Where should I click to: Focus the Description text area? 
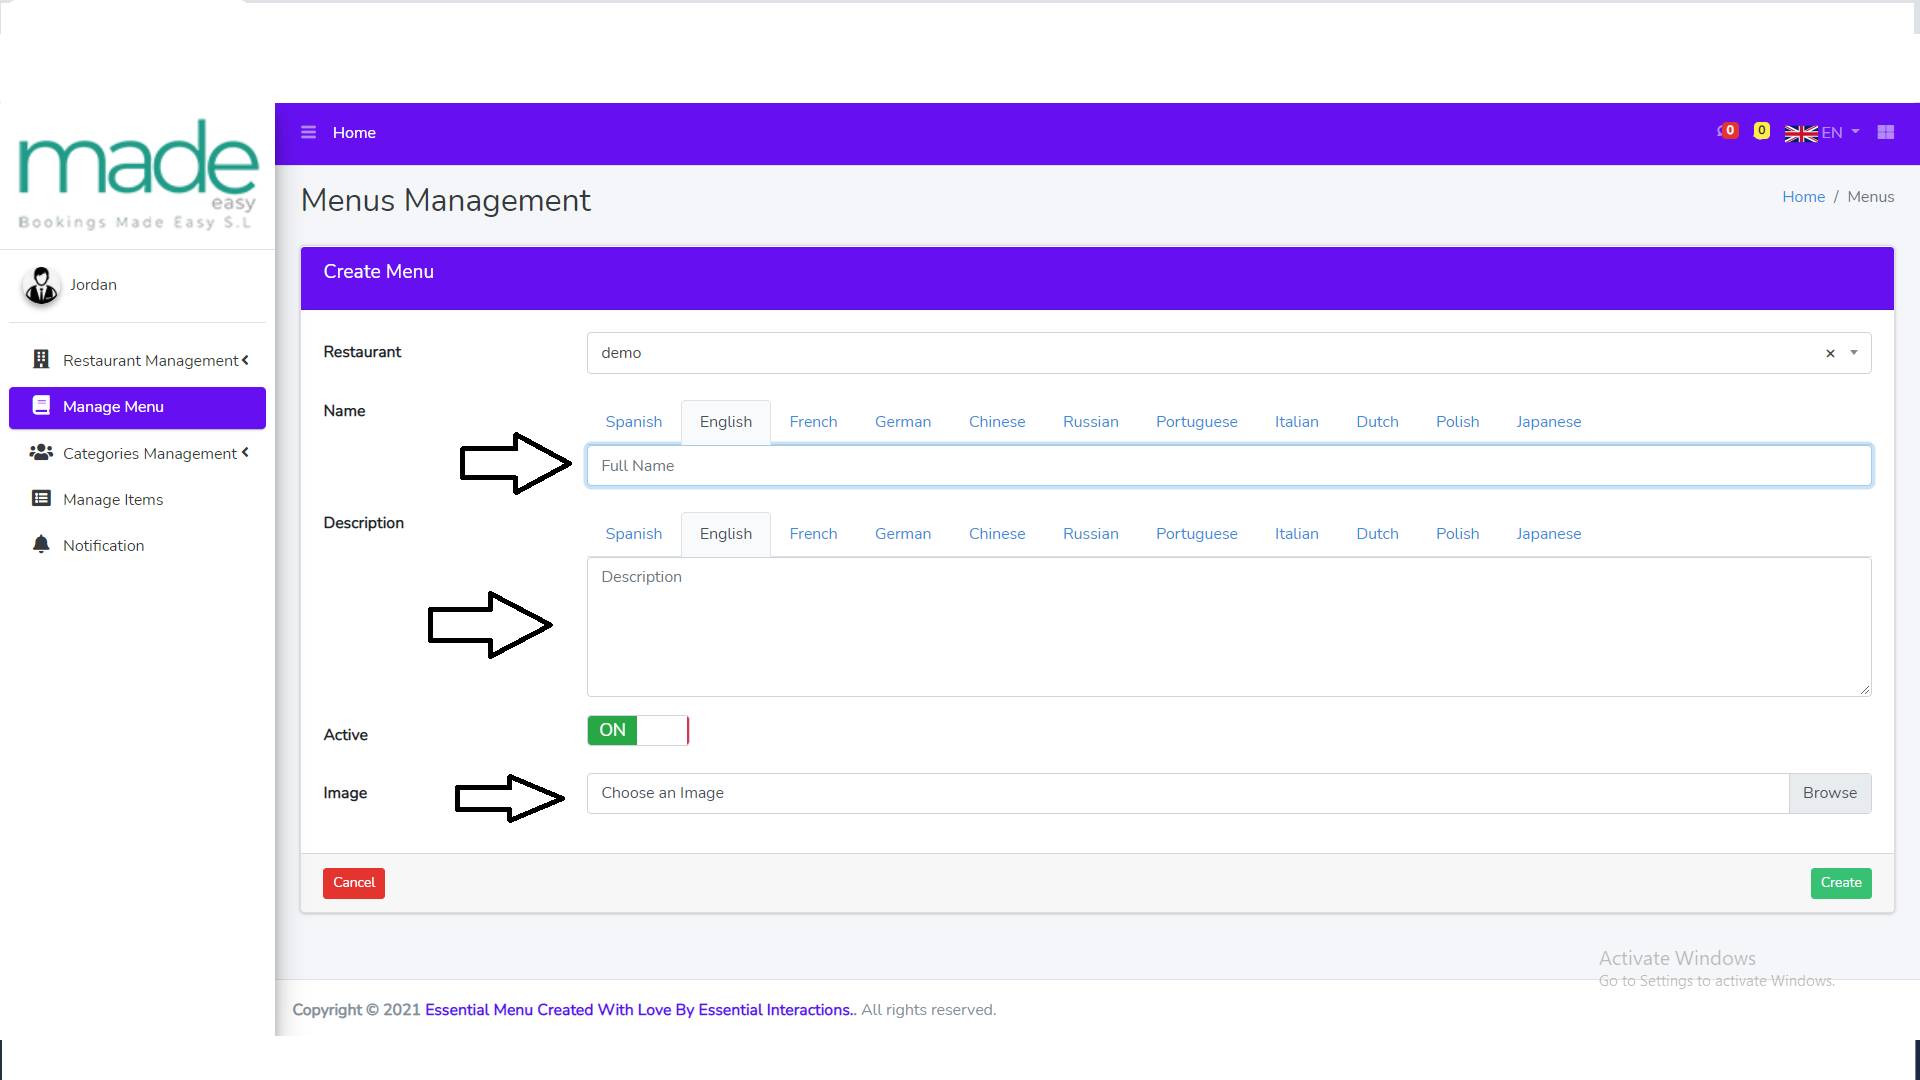pos(1229,627)
